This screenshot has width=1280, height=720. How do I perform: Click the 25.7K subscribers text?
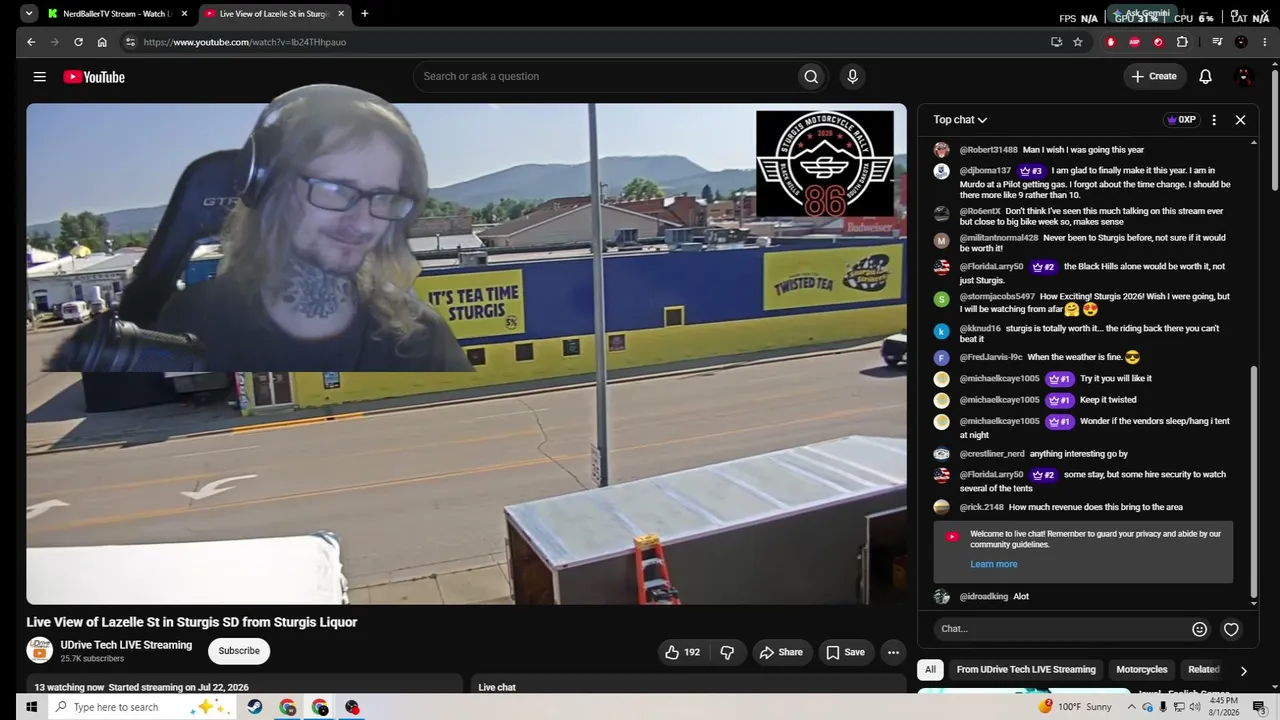(x=92, y=659)
